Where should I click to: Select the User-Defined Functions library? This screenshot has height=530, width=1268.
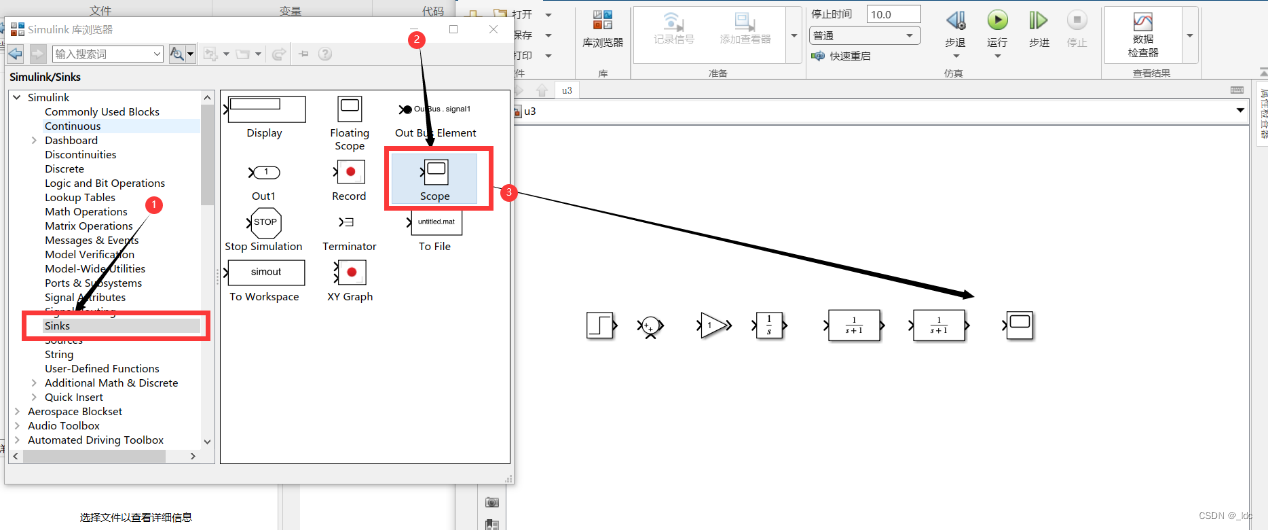pos(102,369)
